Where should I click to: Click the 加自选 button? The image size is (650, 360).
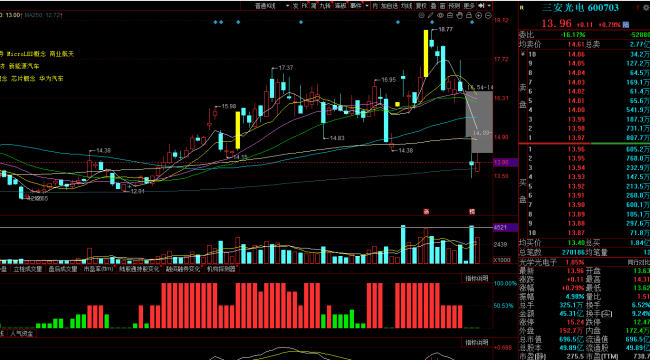click(x=389, y=6)
